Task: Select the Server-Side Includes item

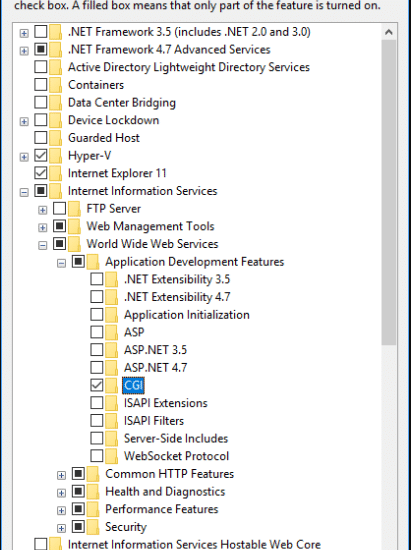Action: [x=176, y=438]
